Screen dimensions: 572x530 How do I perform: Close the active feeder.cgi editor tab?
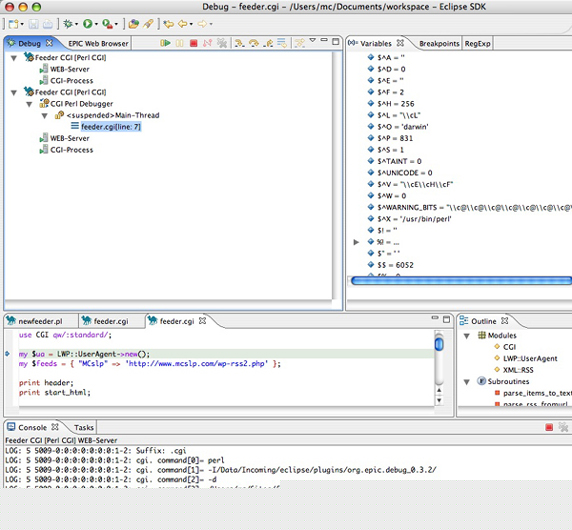tap(202, 321)
